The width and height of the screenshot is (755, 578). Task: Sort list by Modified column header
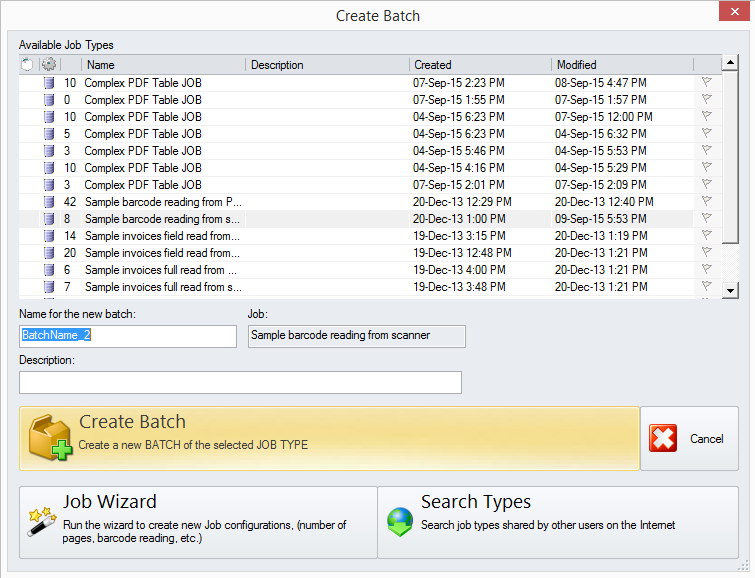621,65
